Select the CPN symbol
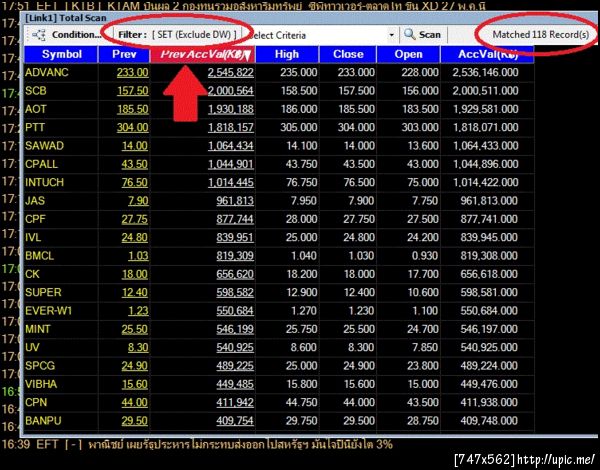Viewport: 600px width, 470px height. [x=36, y=403]
